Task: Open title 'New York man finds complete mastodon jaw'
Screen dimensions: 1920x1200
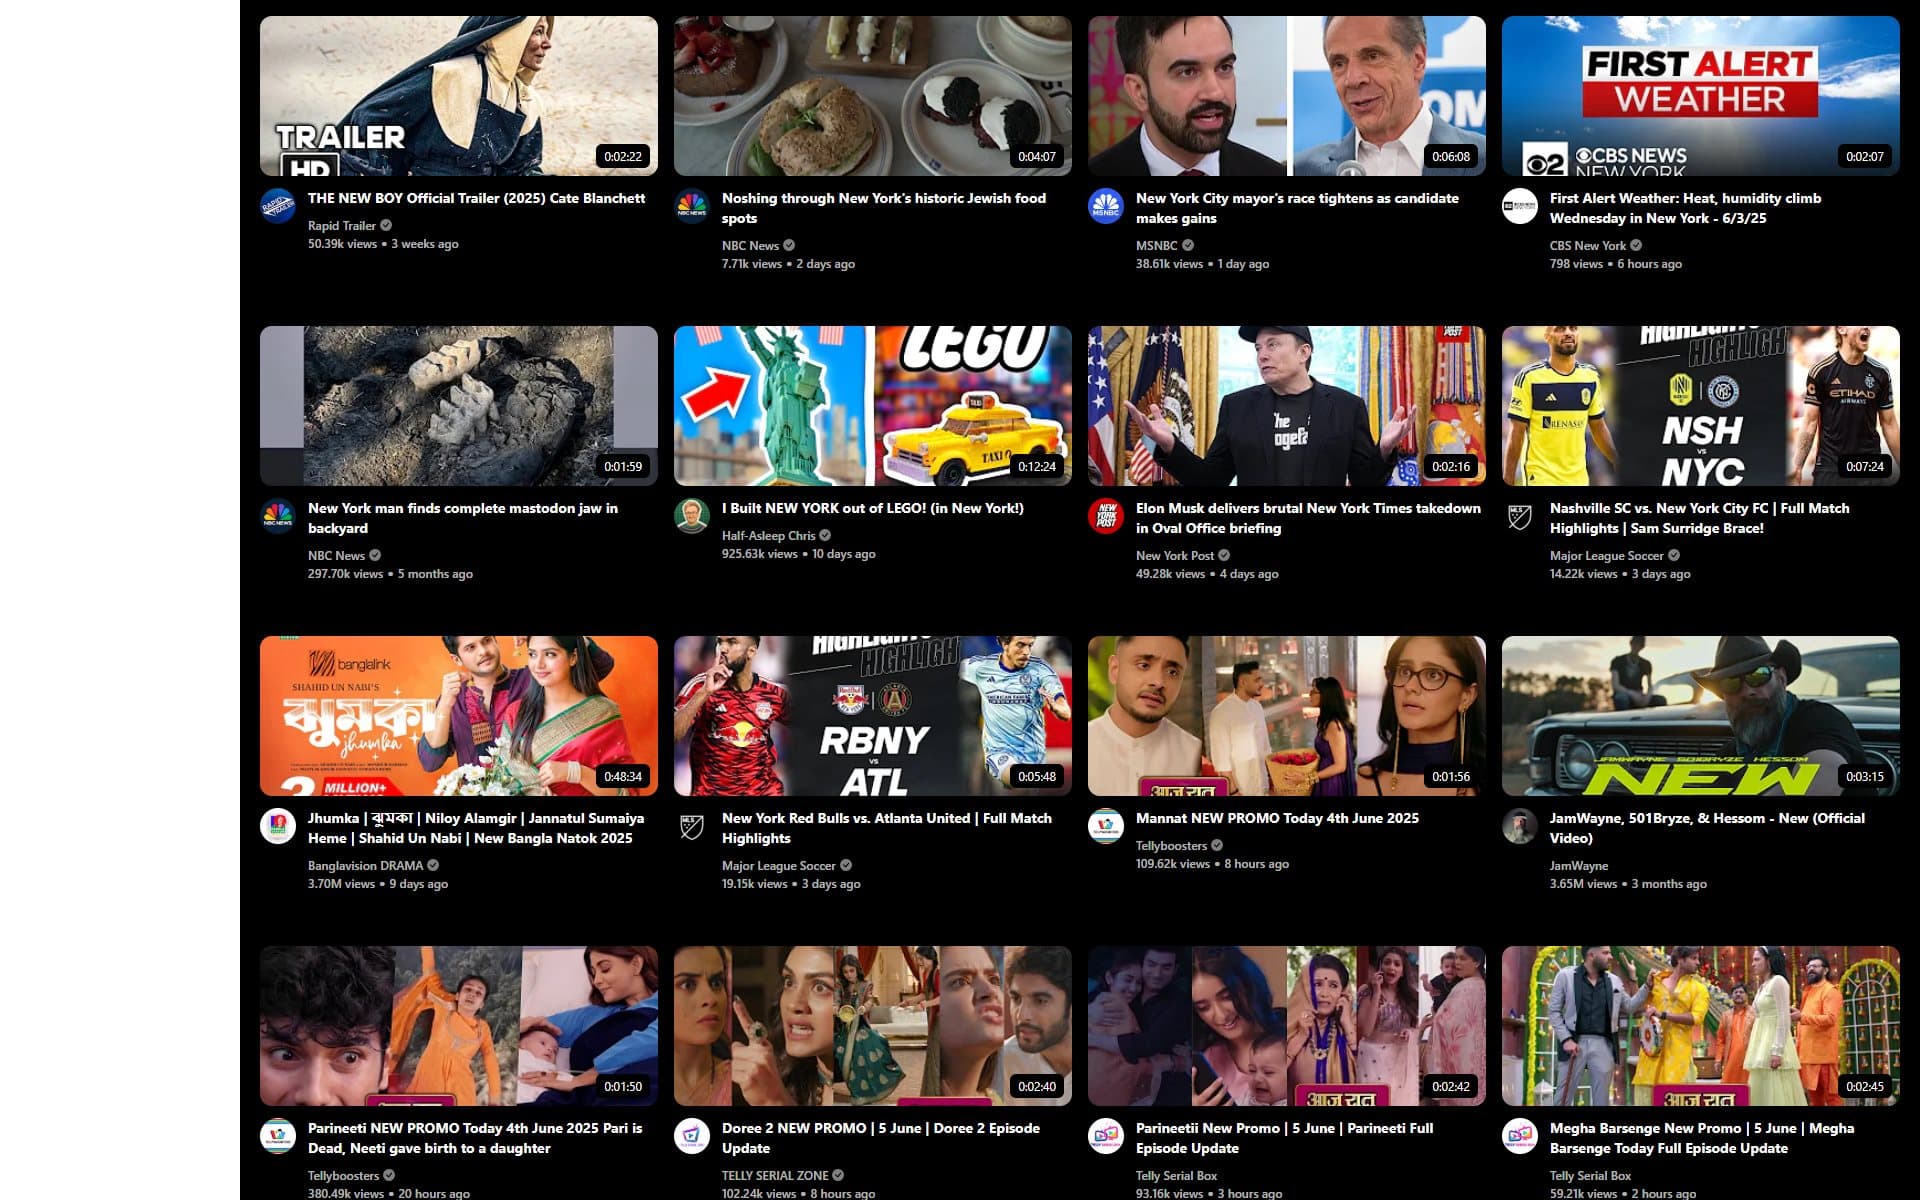Action: point(463,518)
